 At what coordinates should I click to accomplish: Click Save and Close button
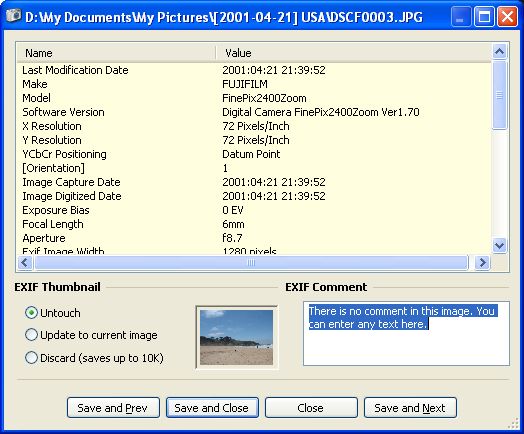(212, 408)
